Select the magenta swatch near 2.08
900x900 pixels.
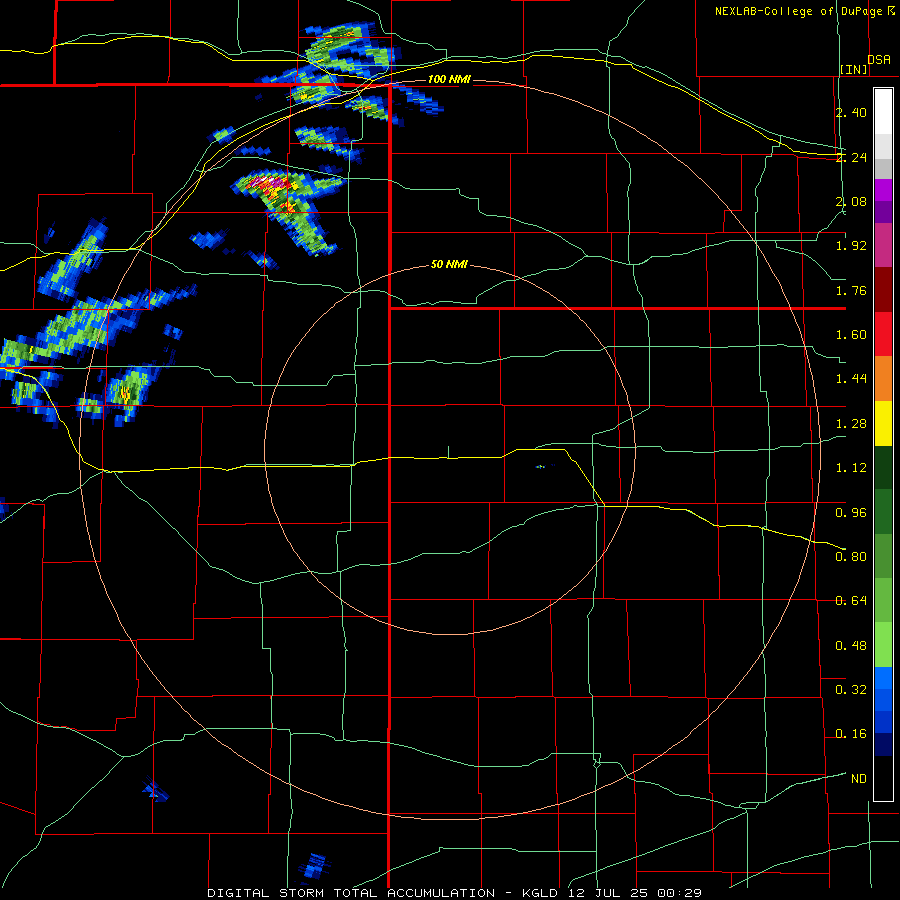(883, 190)
